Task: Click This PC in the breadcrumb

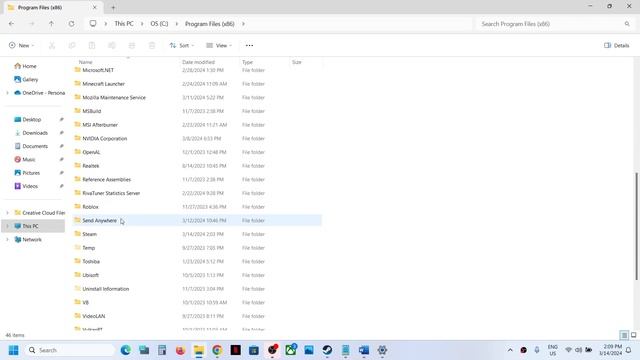Action: pos(124,24)
